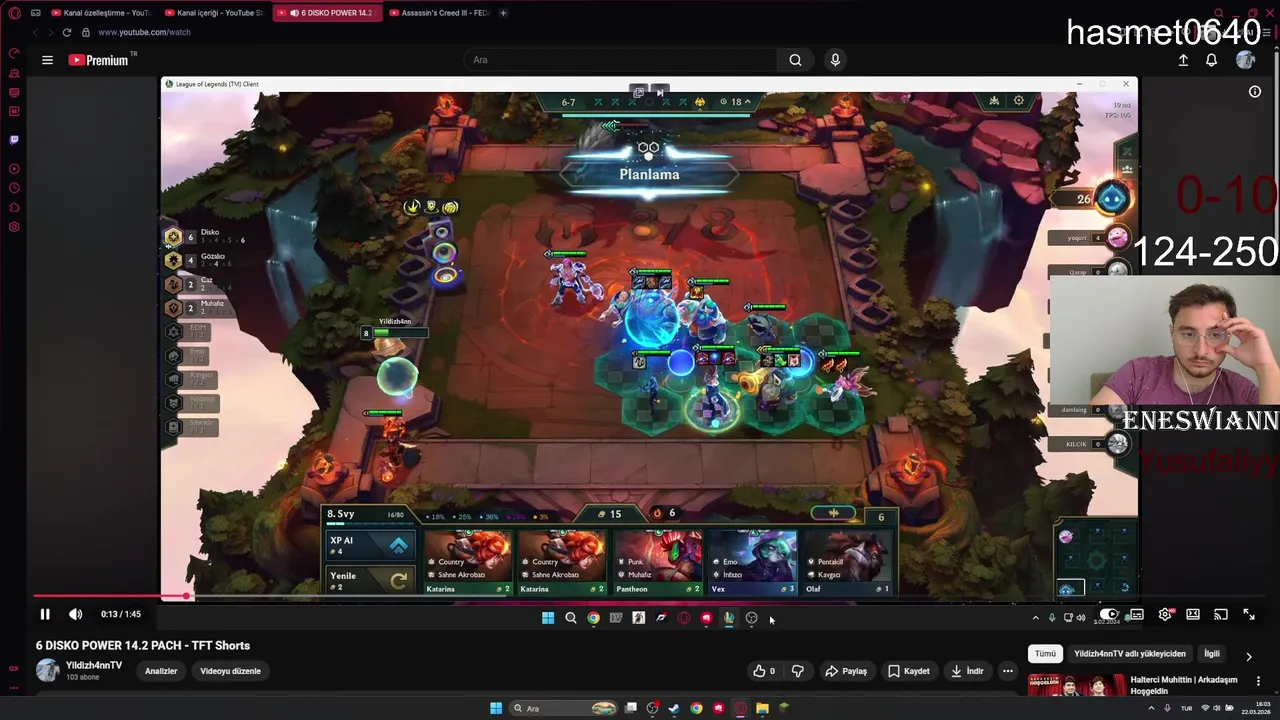Open File Explorer from the taskbar
Image resolution: width=1280 pixels, height=720 pixels.
762,708
